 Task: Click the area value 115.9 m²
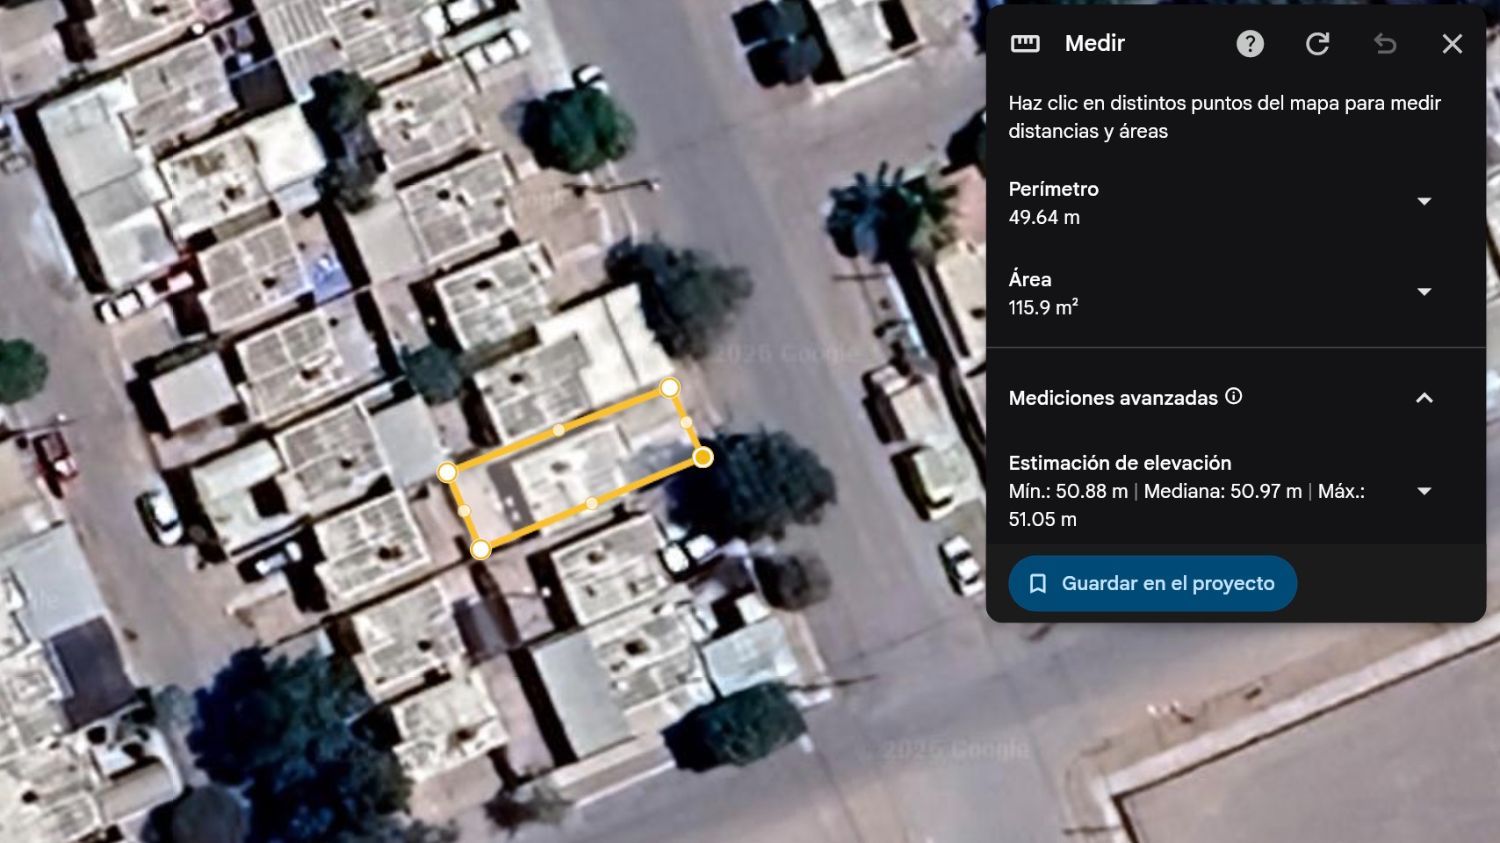1043,307
